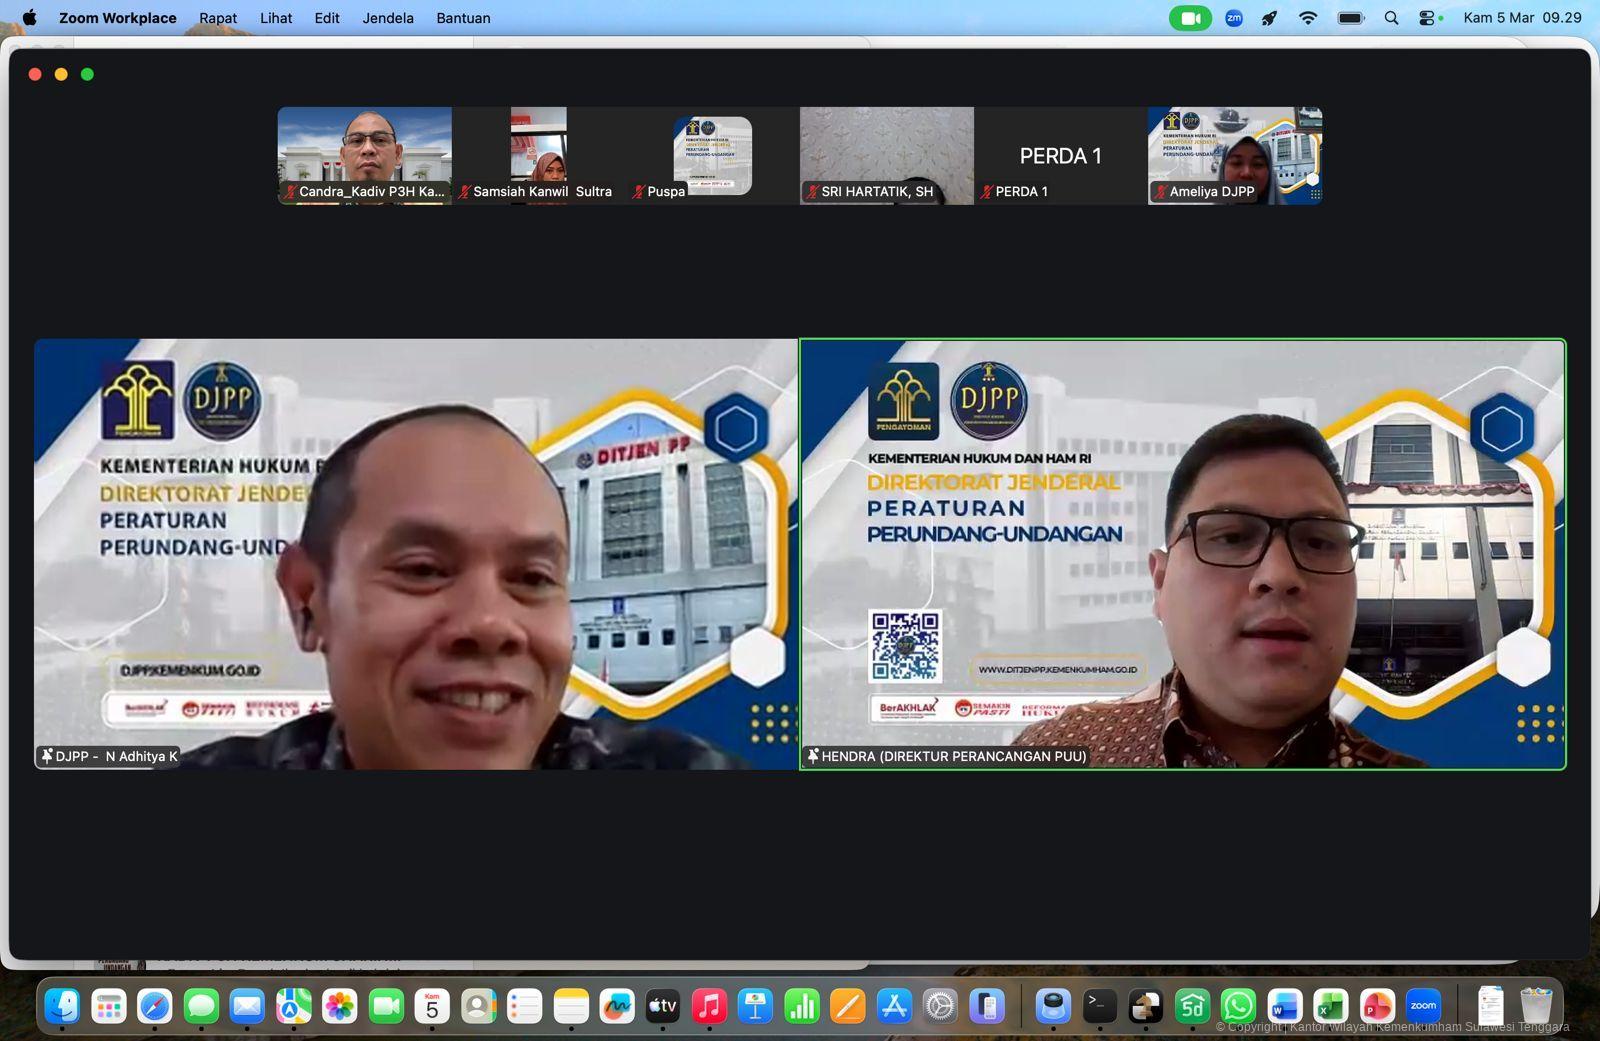Viewport: 1600px width, 1041px height.
Task: Open Terminal from the dock
Action: click(x=1099, y=1006)
